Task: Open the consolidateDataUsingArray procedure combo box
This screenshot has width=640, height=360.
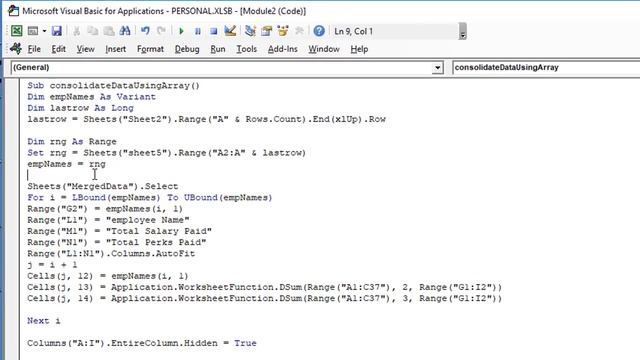Action: [x=546, y=67]
